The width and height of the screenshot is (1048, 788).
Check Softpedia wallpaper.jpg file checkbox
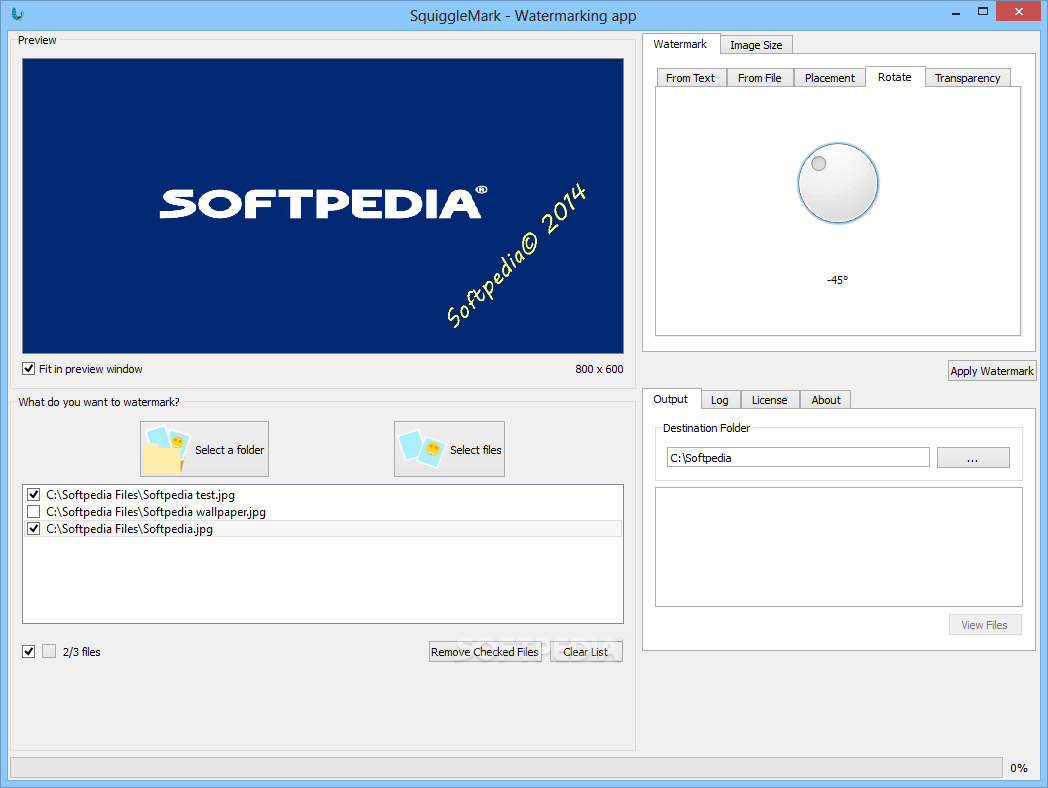[x=33, y=512]
